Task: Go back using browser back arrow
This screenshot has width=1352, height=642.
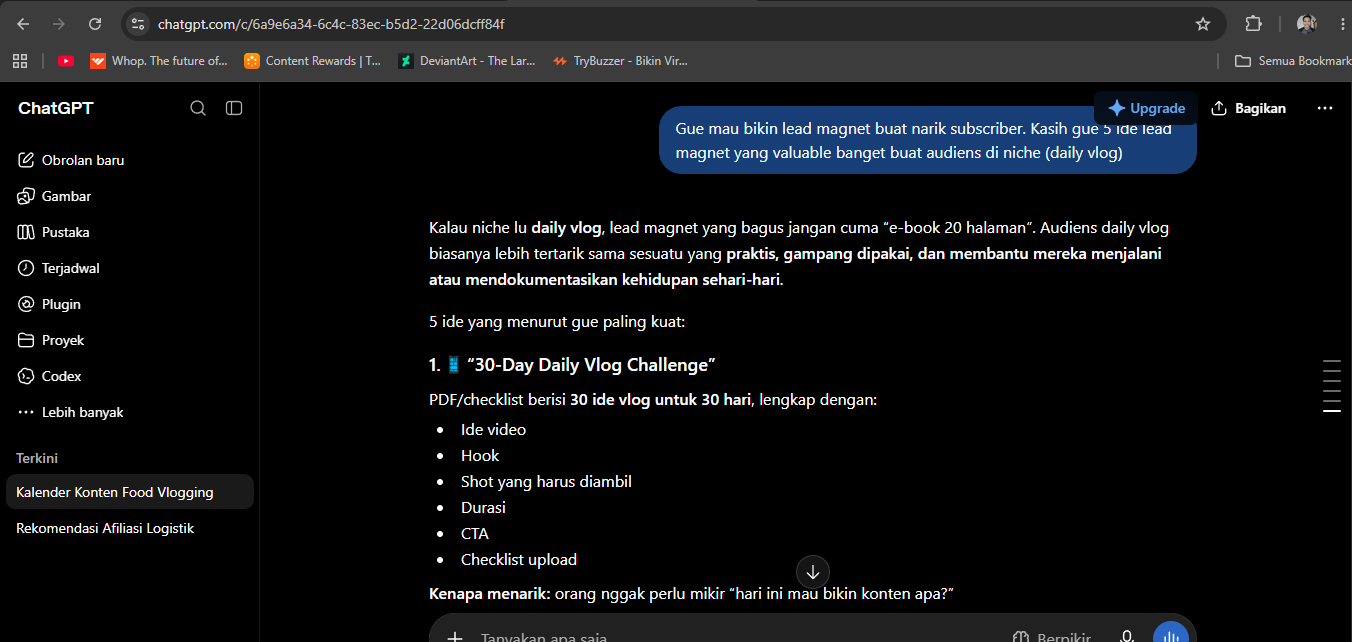Action: 23,24
